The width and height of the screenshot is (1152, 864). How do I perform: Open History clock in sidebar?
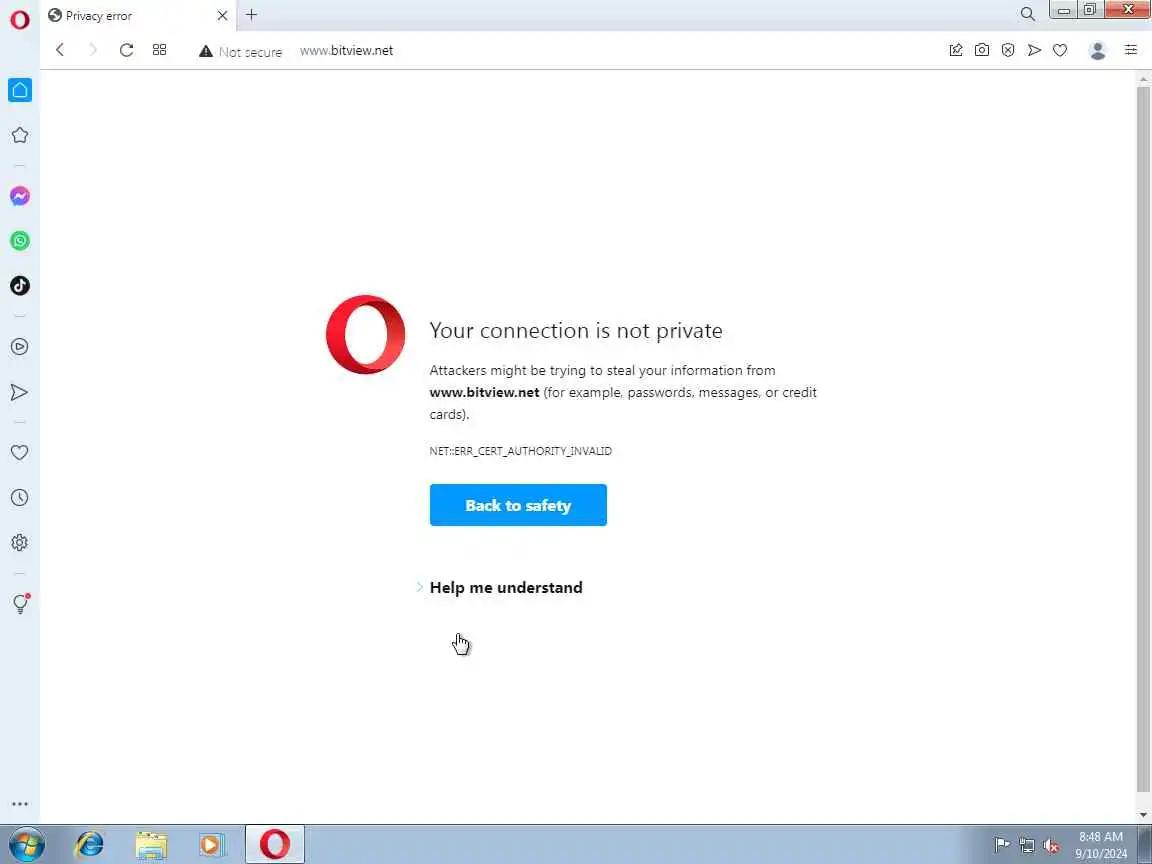click(20, 497)
